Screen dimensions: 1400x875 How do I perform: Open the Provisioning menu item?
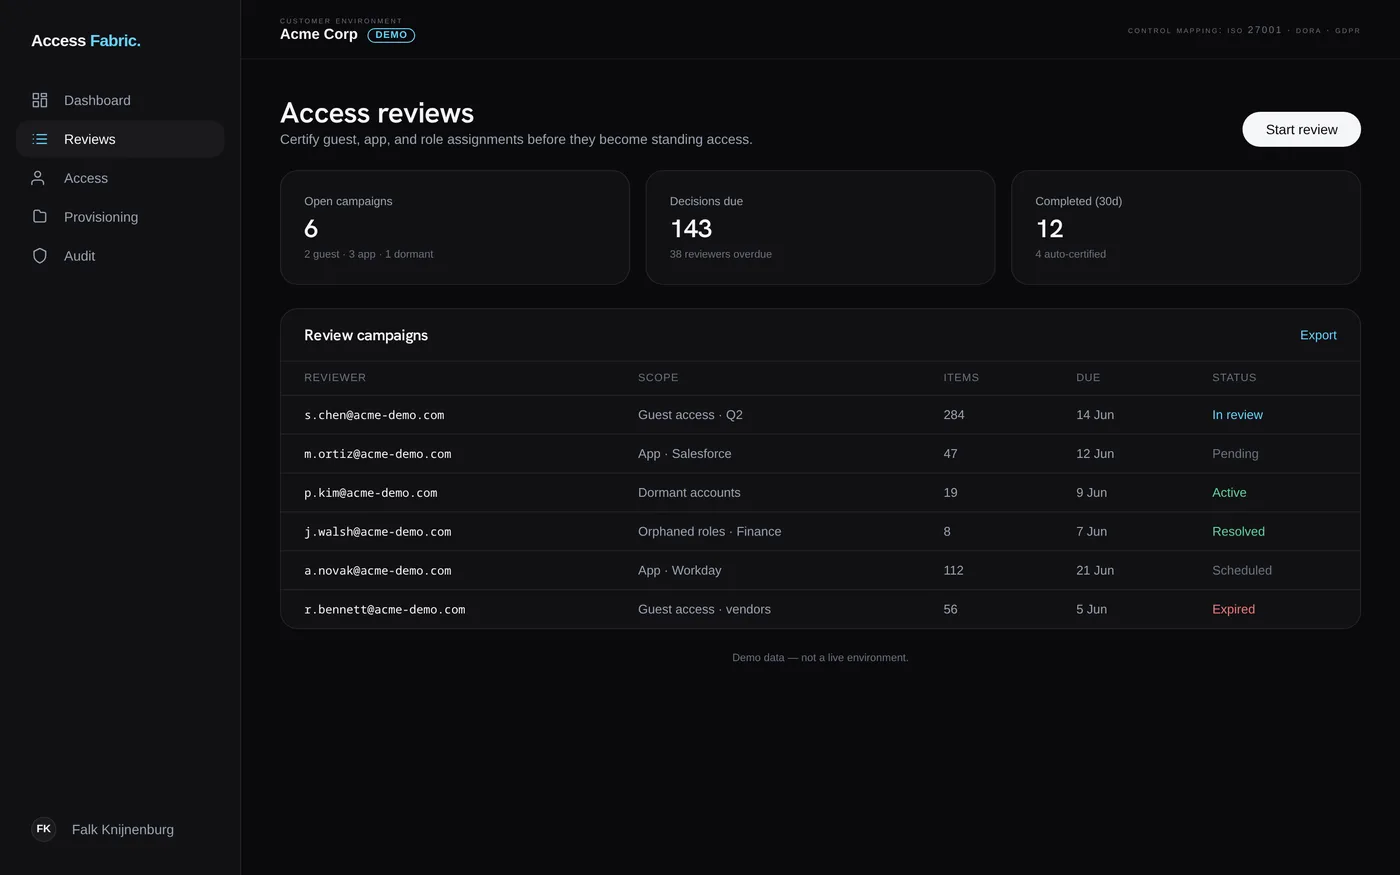(120, 217)
